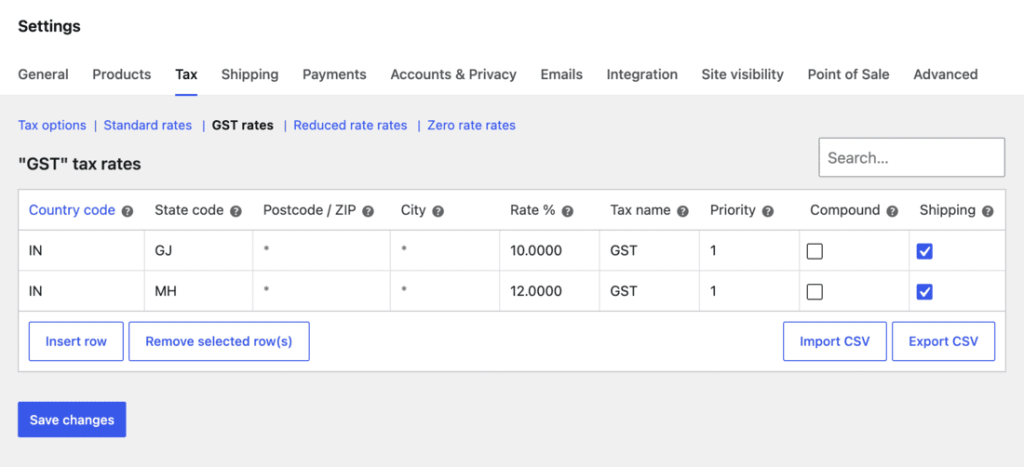The height and width of the screenshot is (467, 1024).
Task: Uncheck Shipping checkbox for MH row
Action: (924, 292)
